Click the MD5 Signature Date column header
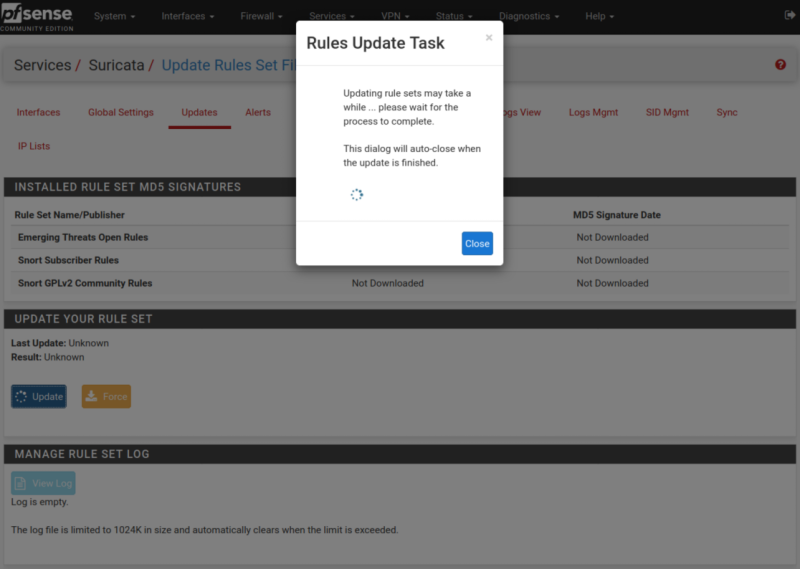This screenshot has height=569, width=800. tap(617, 215)
